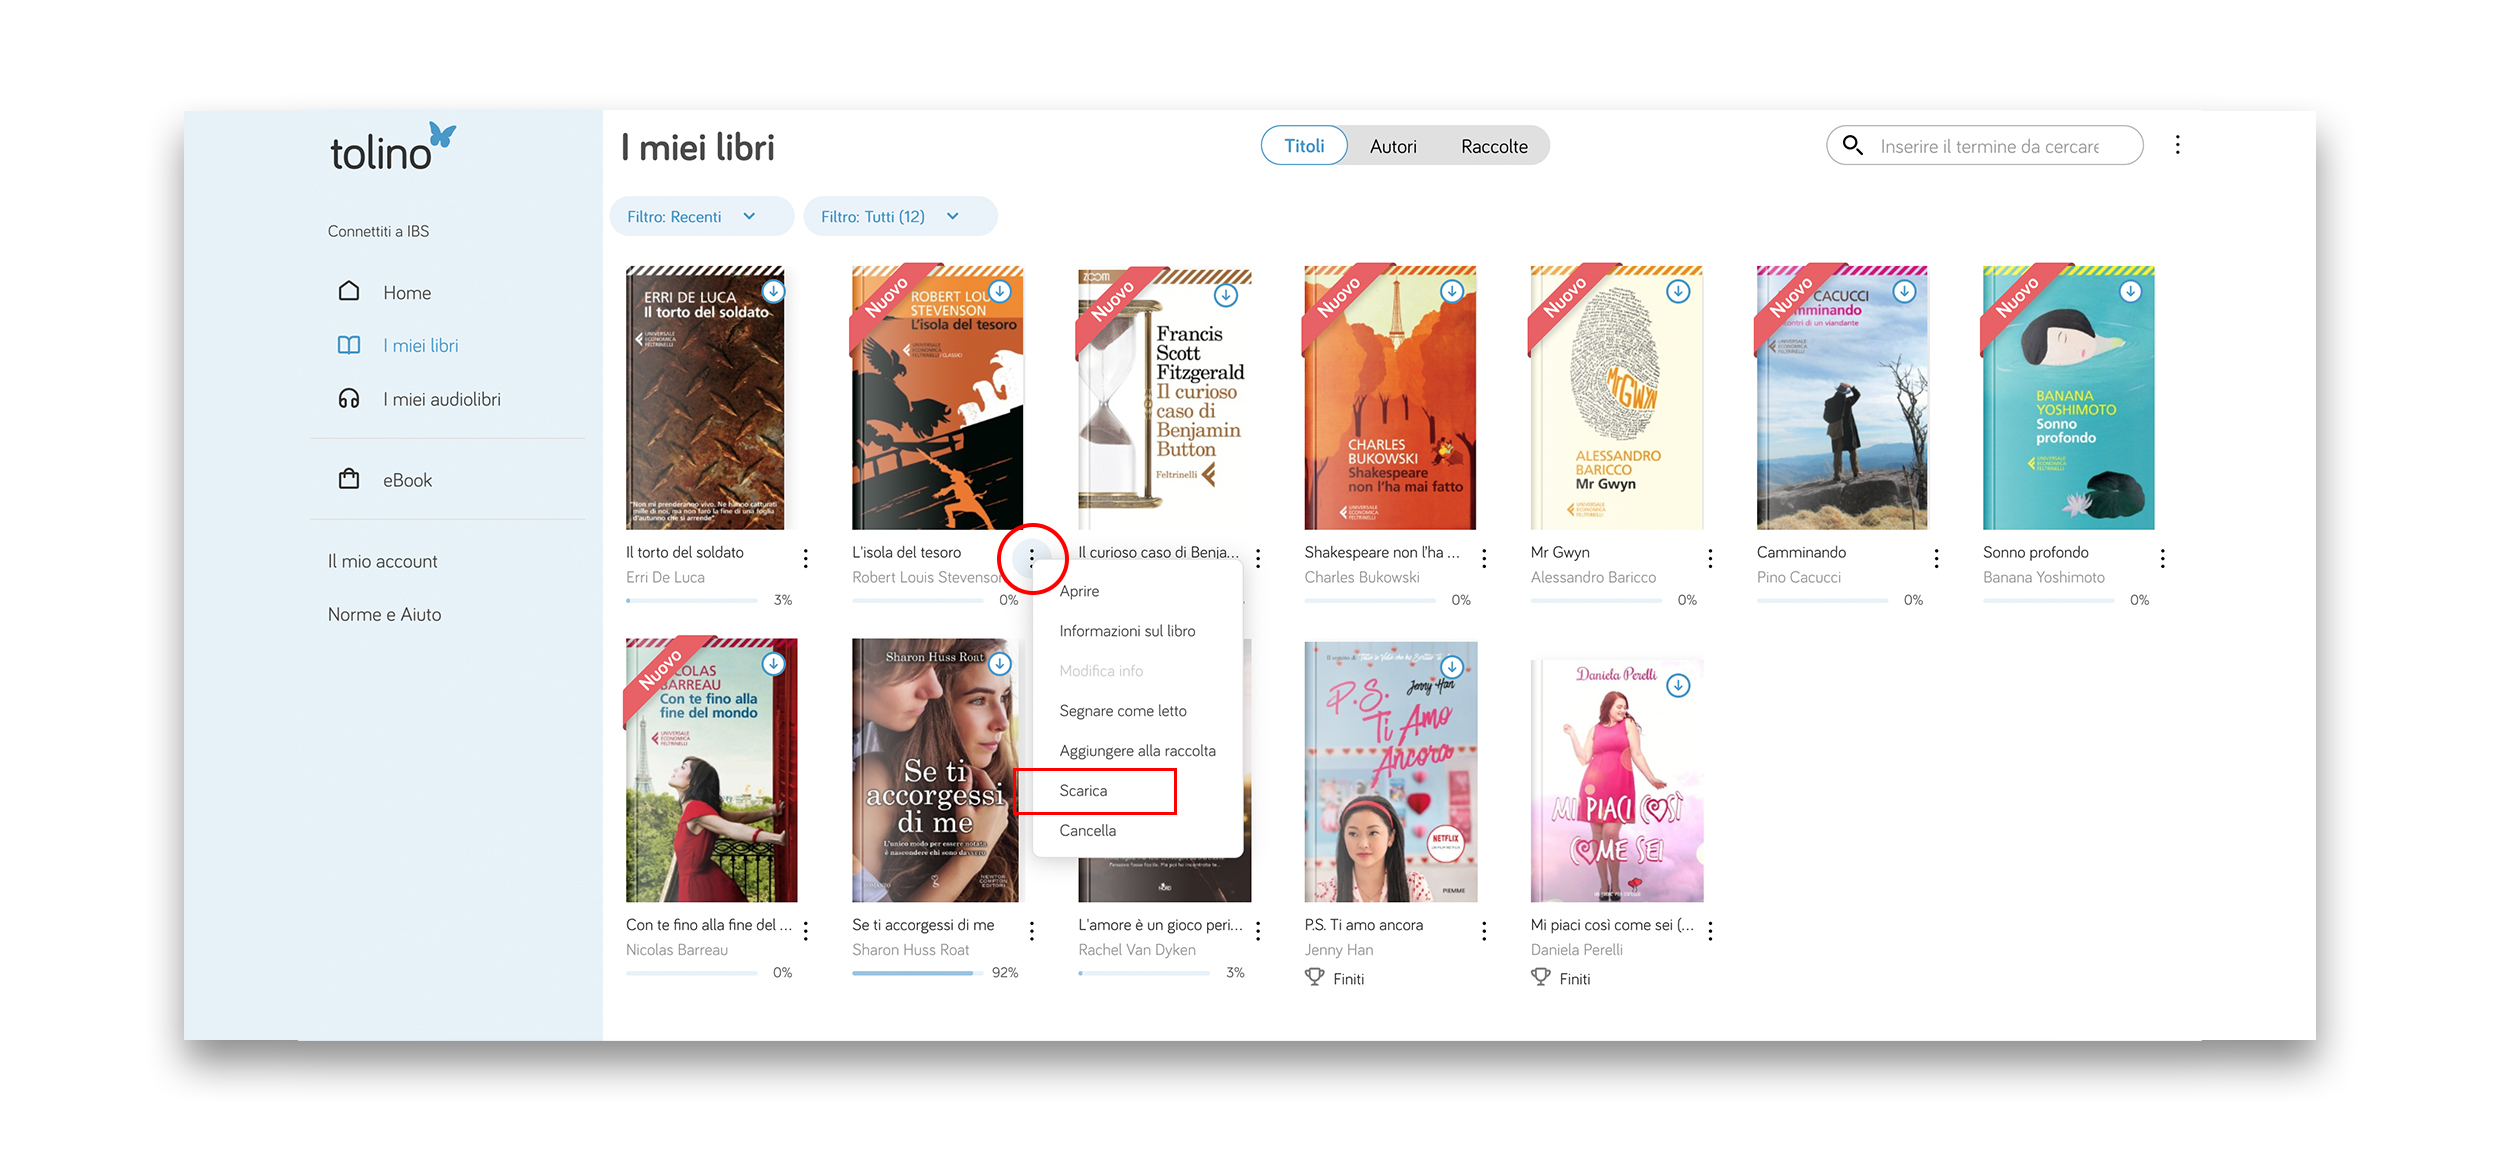
Task: Open the Home icon in sidebar
Action: click(349, 291)
